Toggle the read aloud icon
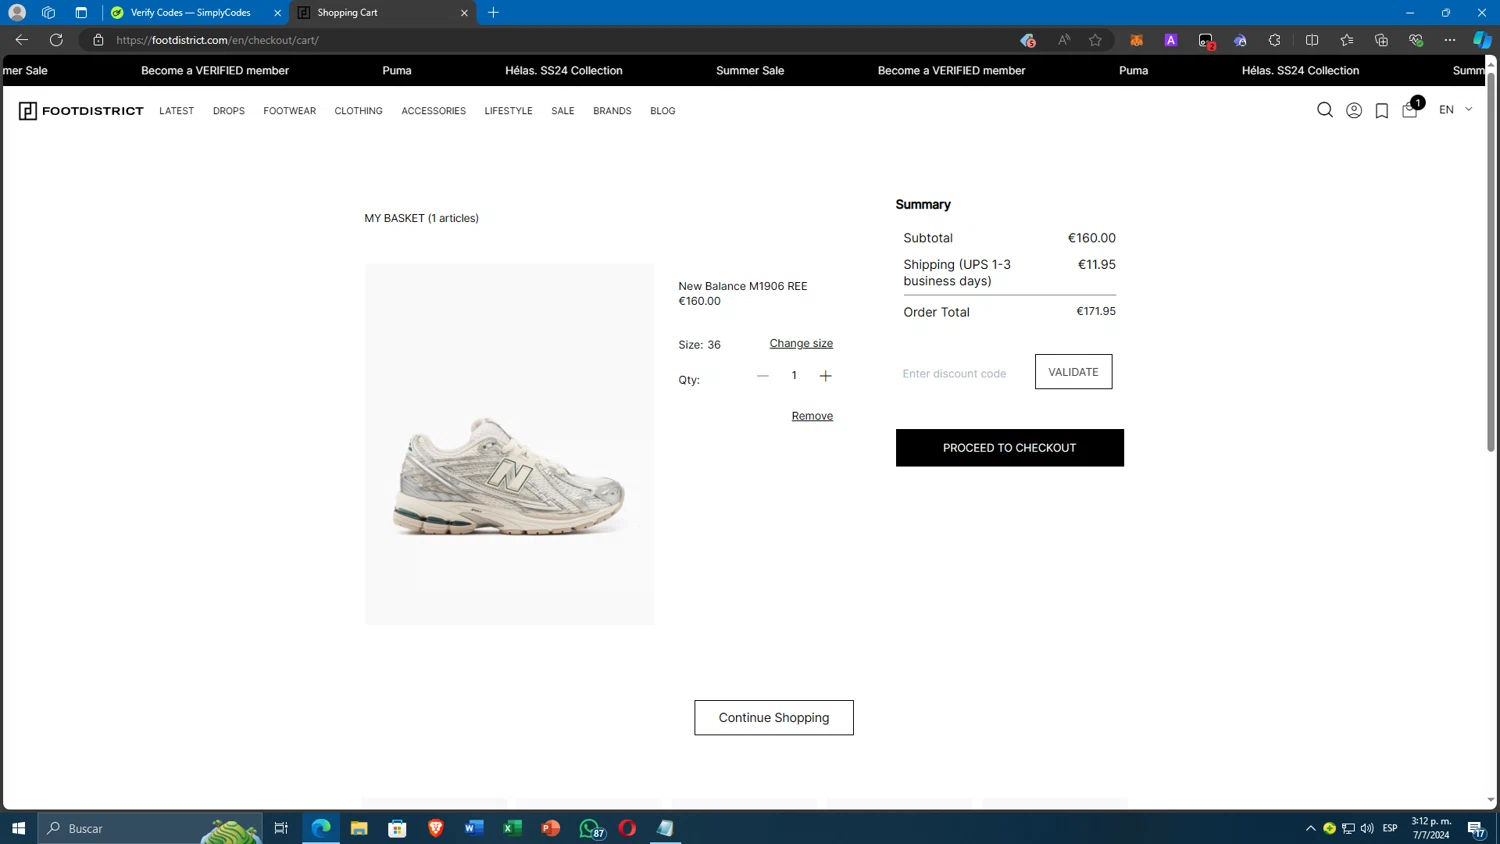 (x=1064, y=40)
